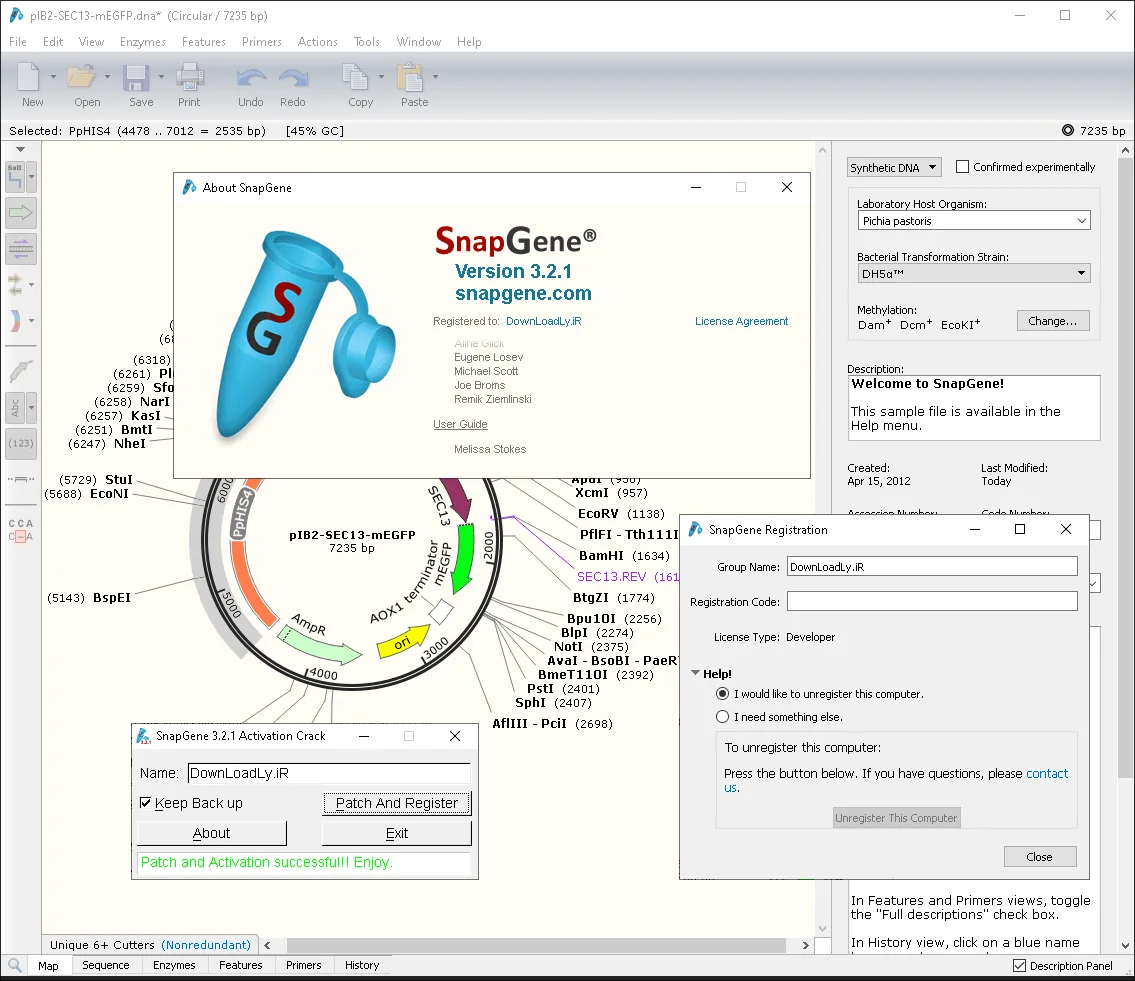Open the Tools menu
The height and width of the screenshot is (981, 1135).
point(366,42)
